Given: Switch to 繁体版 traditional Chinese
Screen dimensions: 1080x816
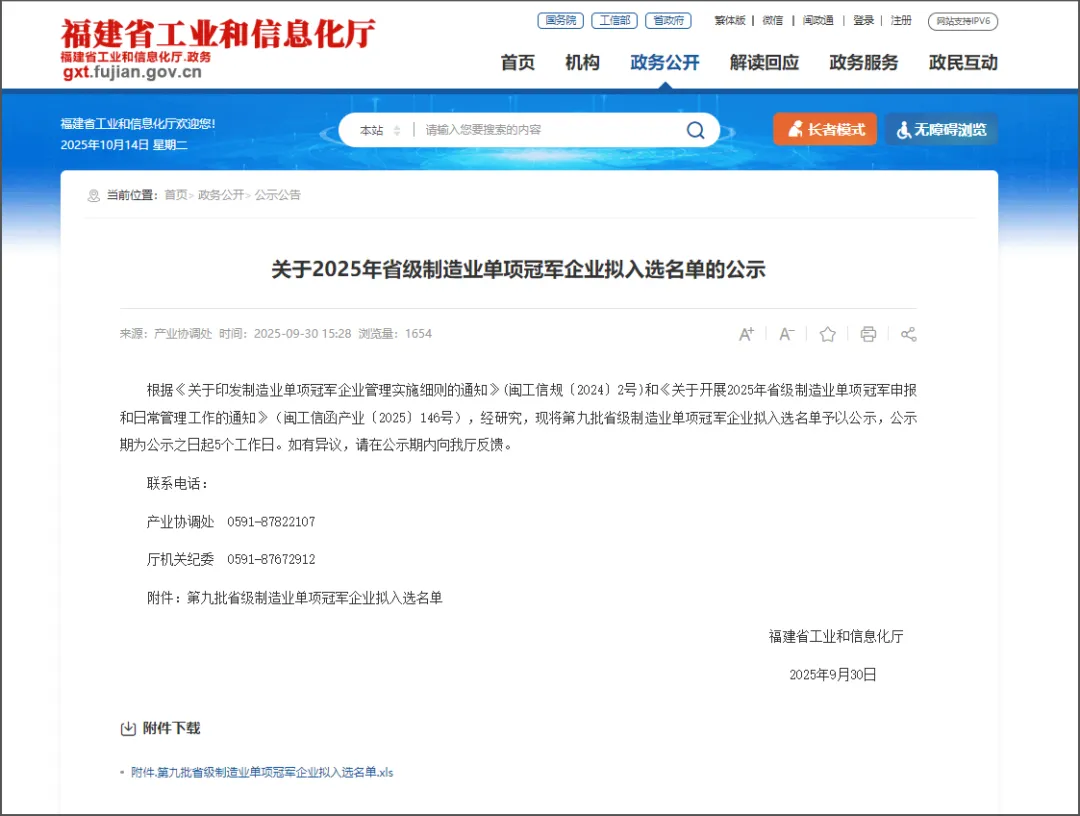Looking at the screenshot, I should pos(729,20).
